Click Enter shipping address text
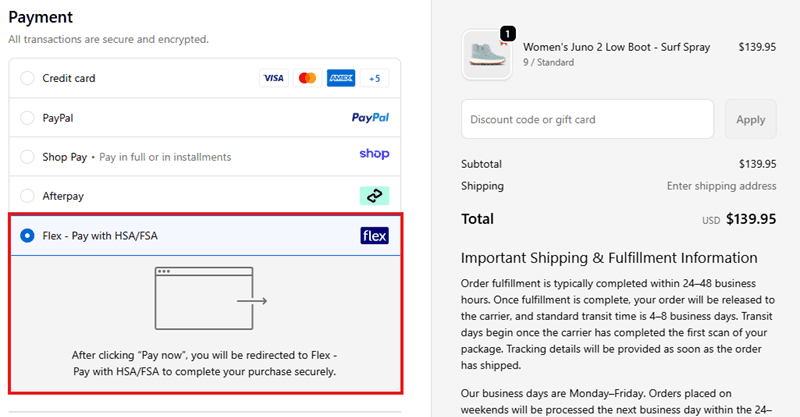This screenshot has height=417, width=800. (721, 186)
